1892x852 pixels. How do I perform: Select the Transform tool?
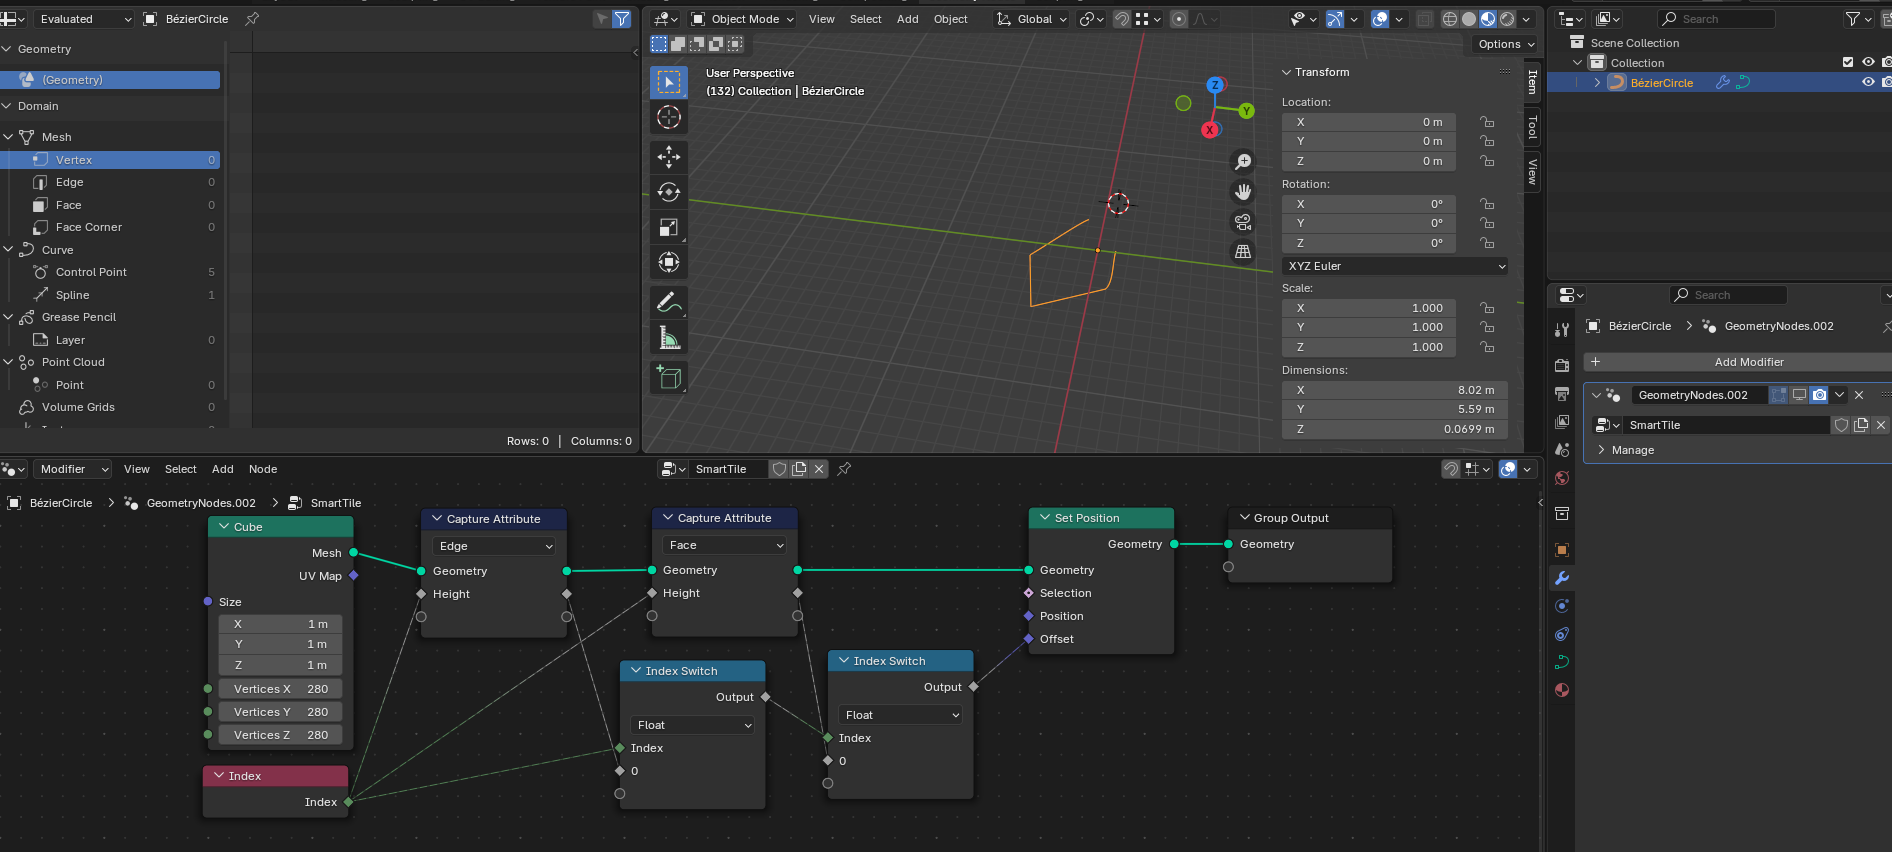pos(669,262)
